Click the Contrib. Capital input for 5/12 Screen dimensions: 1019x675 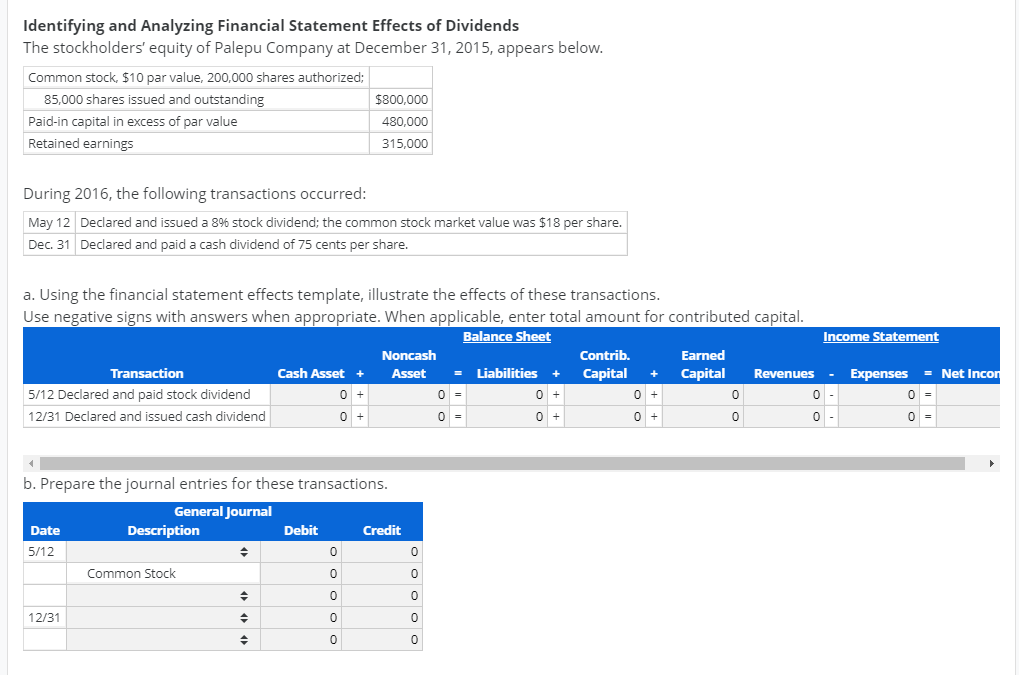(605, 394)
